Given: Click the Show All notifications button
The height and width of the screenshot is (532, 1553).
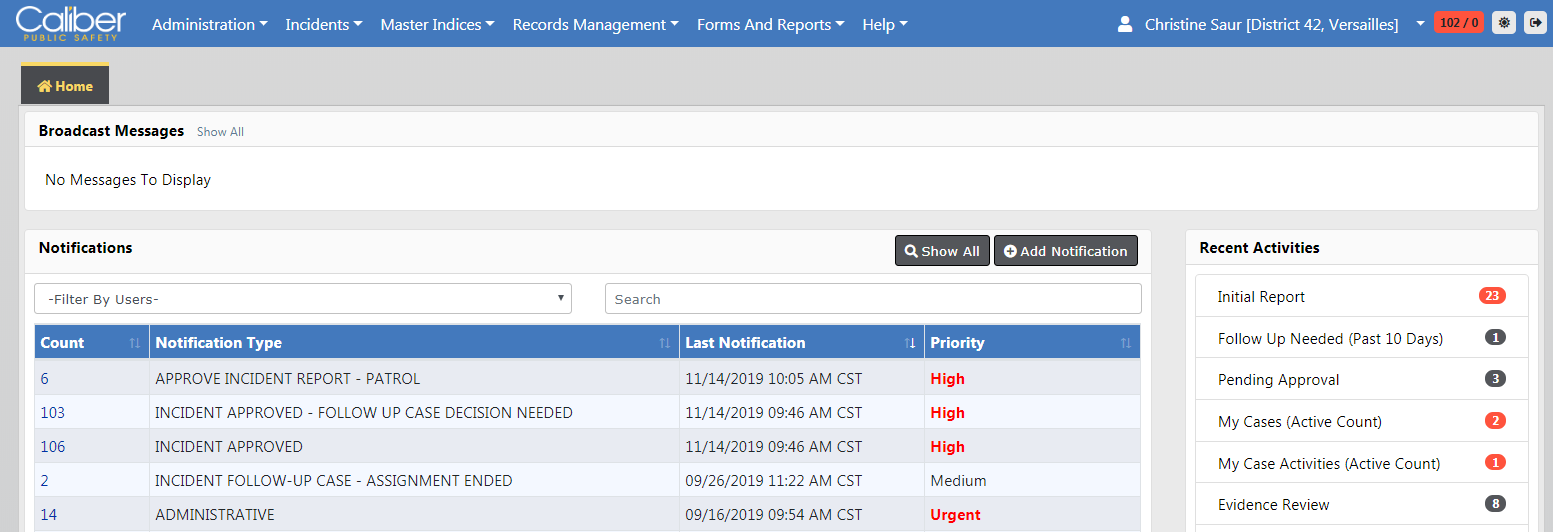Looking at the screenshot, I should coord(942,251).
